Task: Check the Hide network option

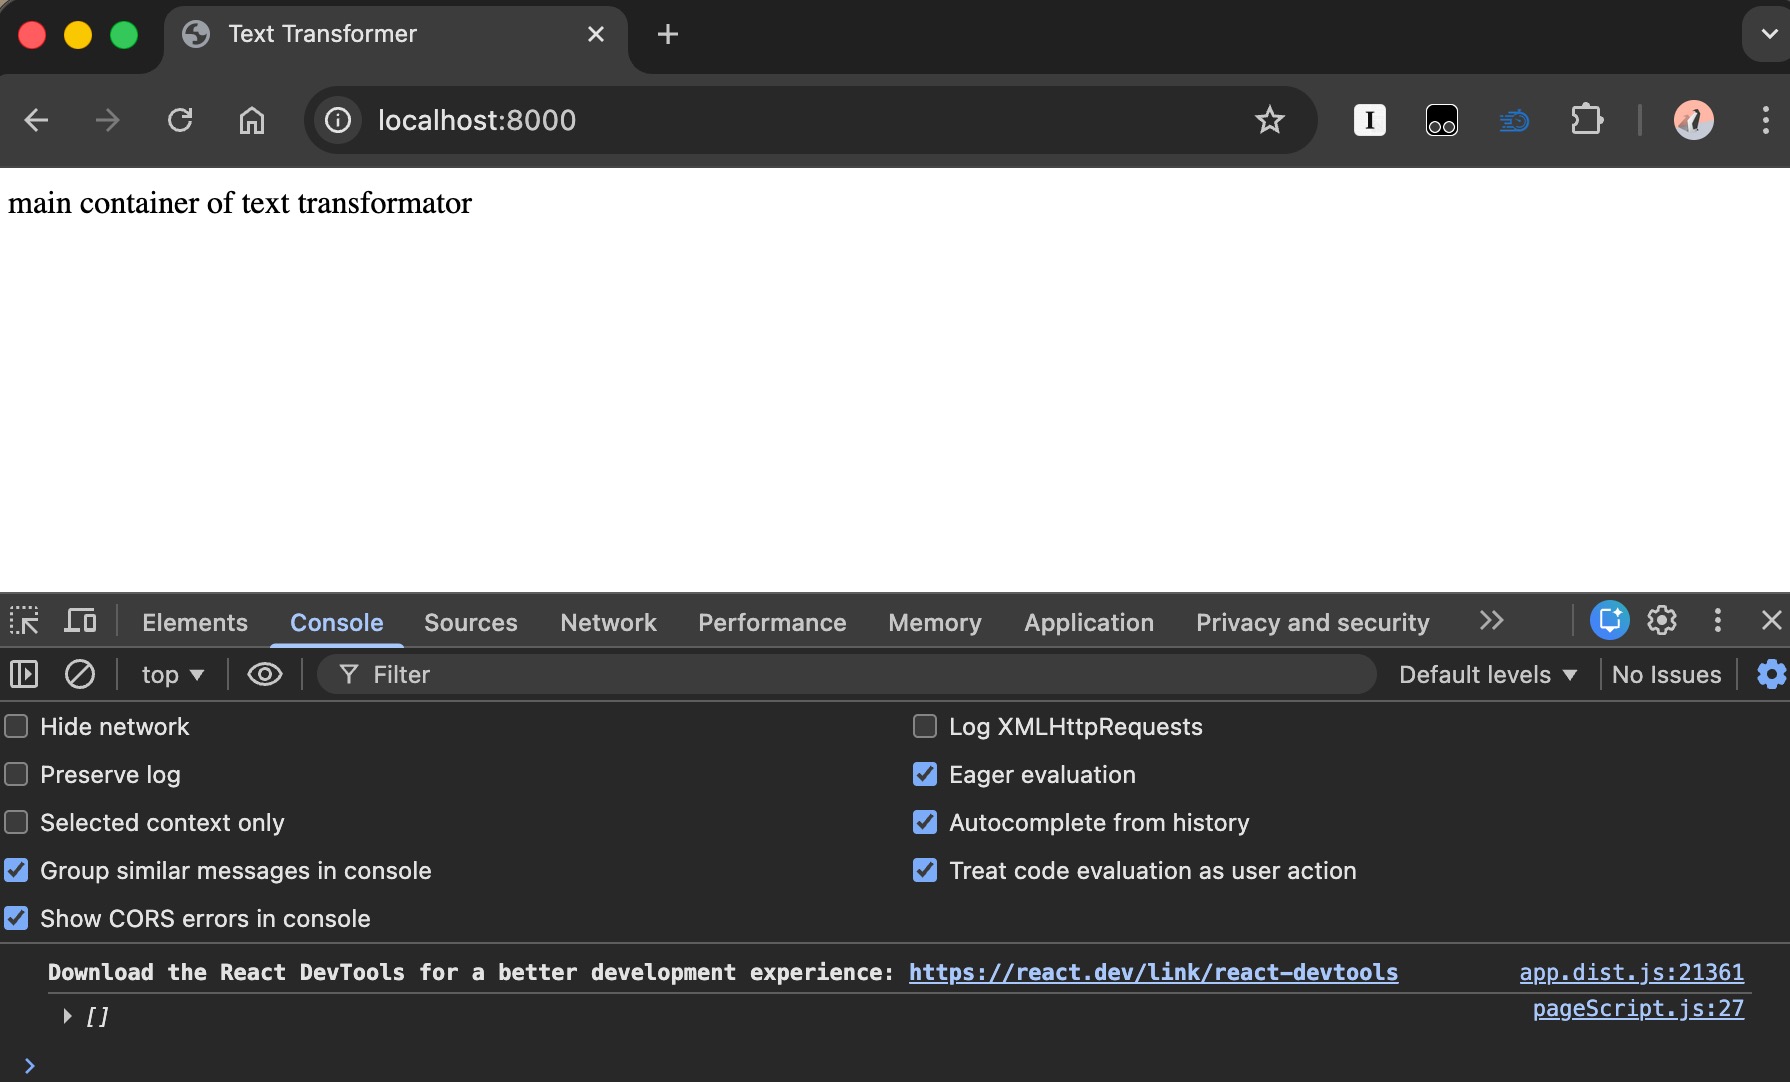Action: (17, 727)
